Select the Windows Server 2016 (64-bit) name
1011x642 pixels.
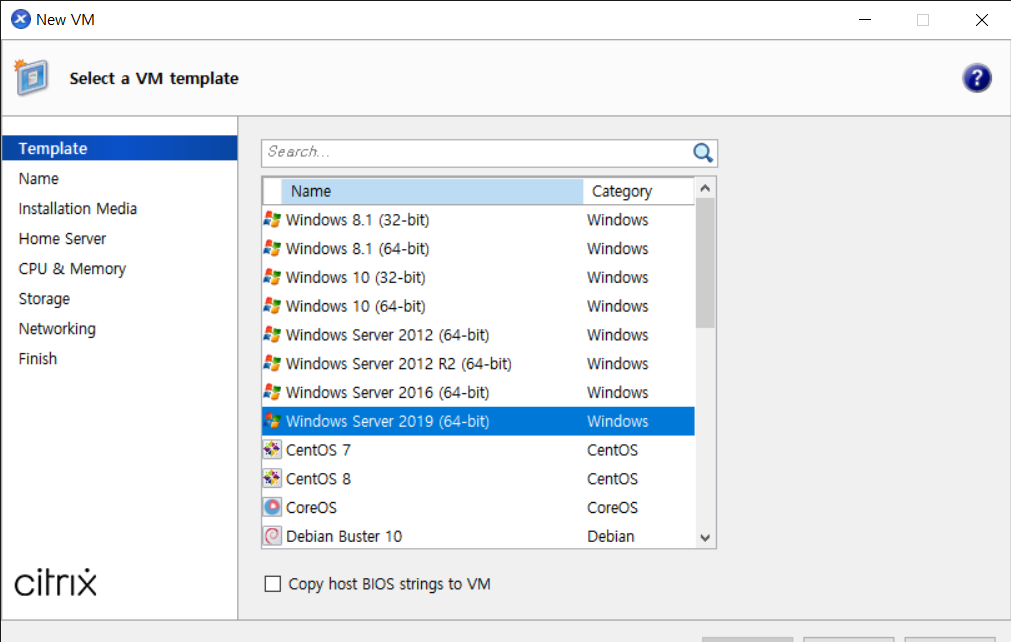tap(388, 392)
